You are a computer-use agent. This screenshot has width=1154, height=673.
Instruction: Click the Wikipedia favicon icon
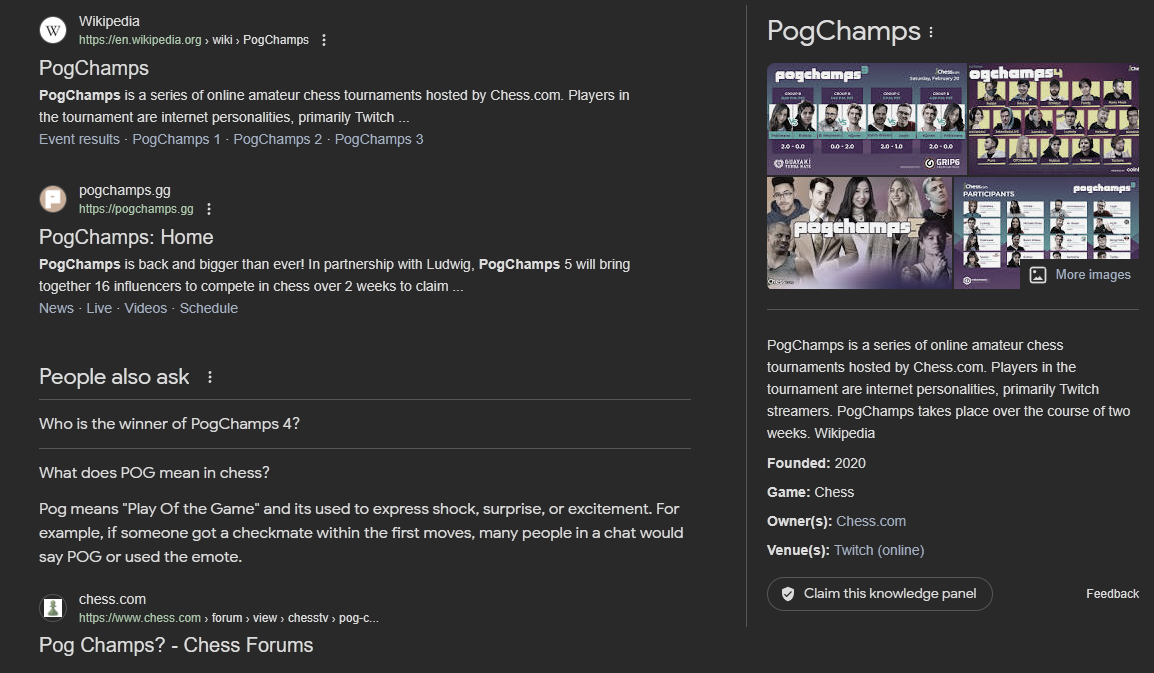(52, 31)
